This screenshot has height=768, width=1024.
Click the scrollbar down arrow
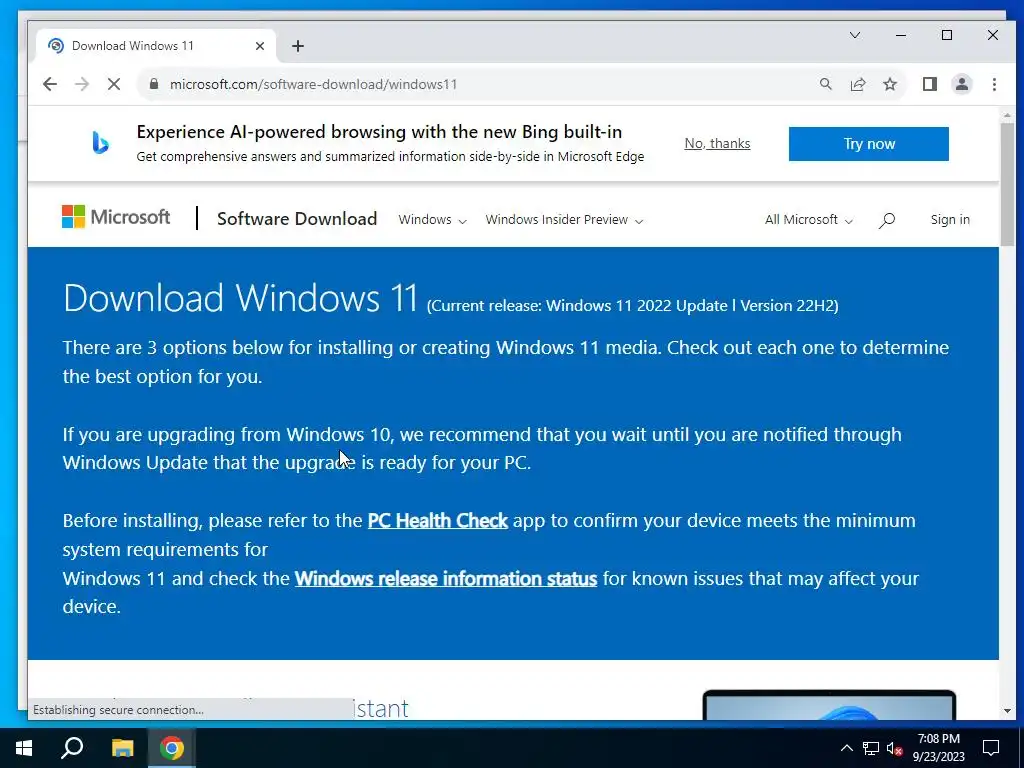[x=1006, y=711]
